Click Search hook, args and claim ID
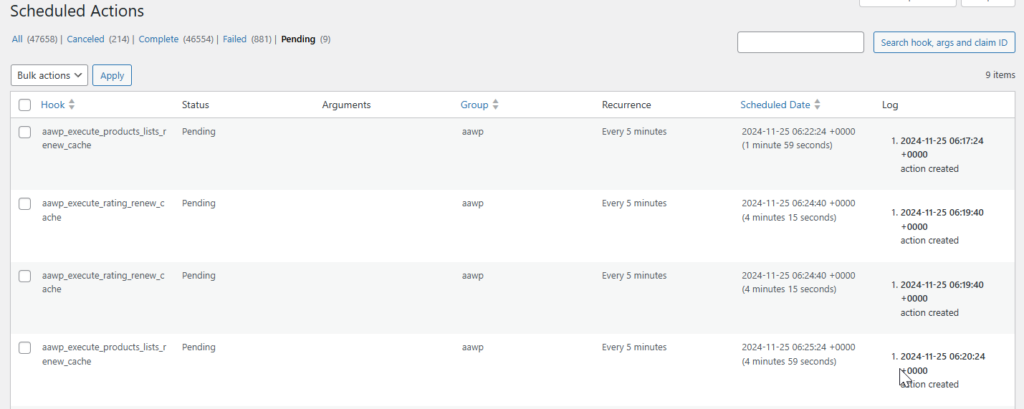The width and height of the screenshot is (1024, 409). point(944,42)
